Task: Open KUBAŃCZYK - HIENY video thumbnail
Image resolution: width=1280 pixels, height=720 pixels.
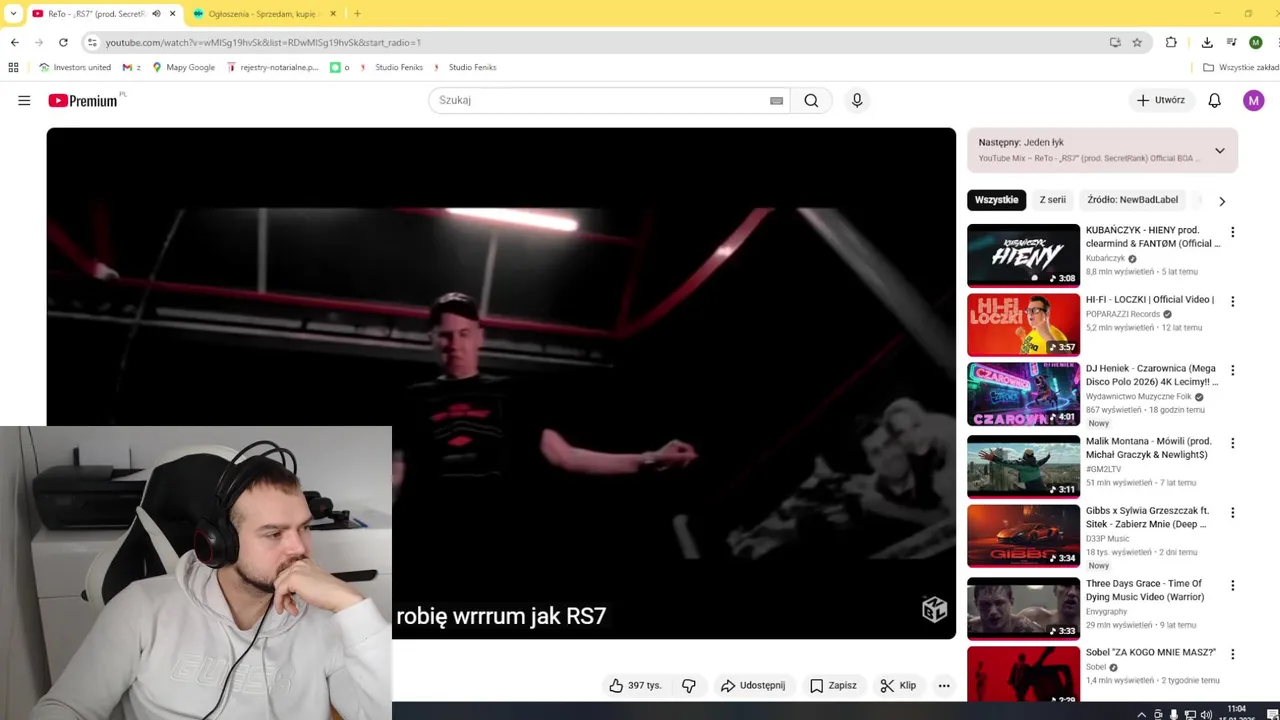Action: pyautogui.click(x=1024, y=256)
